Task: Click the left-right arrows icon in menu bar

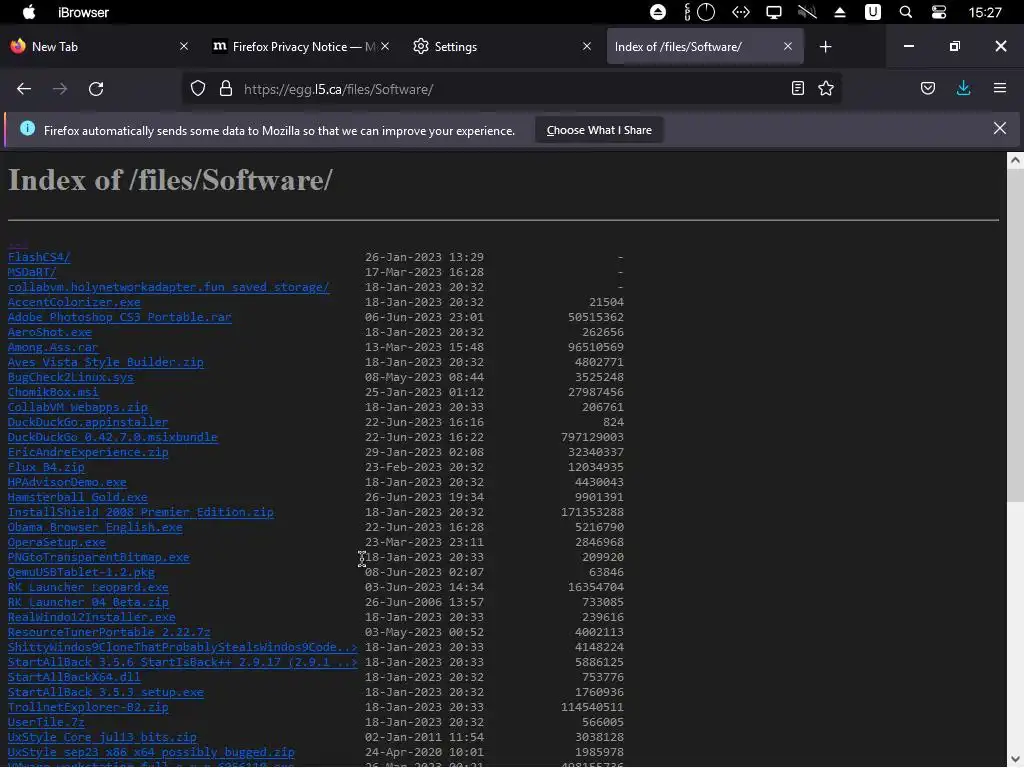Action: tap(741, 12)
